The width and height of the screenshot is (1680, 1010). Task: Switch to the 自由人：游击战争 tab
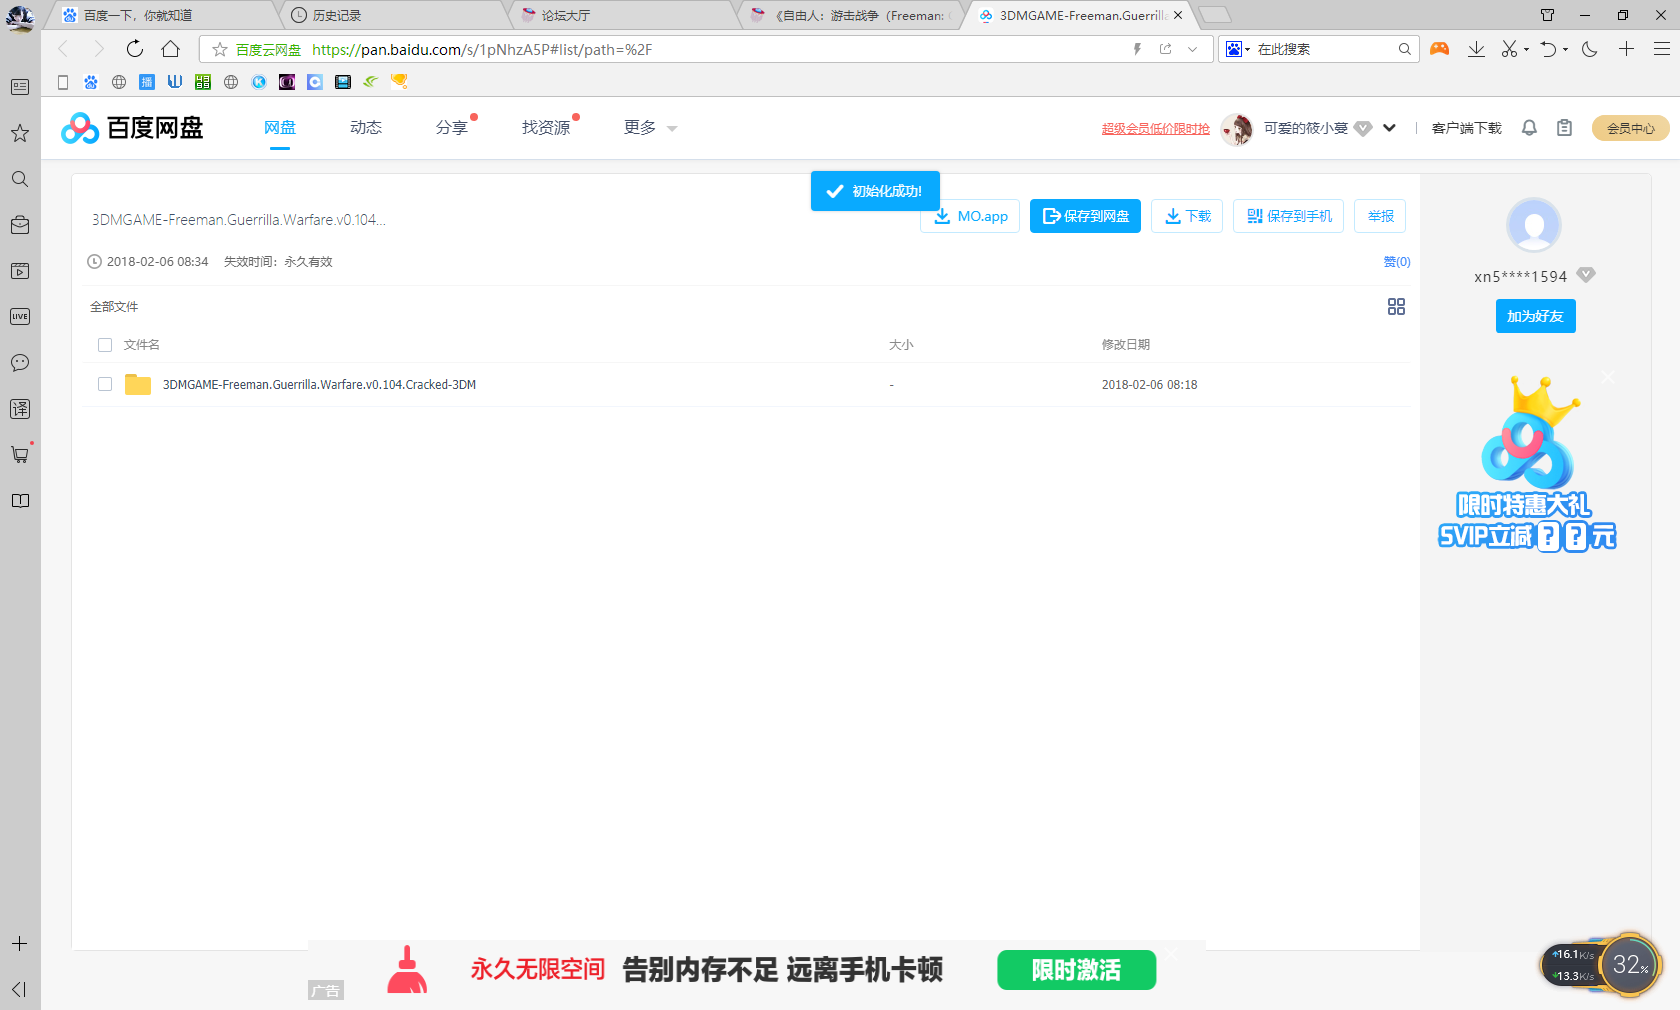click(x=853, y=15)
